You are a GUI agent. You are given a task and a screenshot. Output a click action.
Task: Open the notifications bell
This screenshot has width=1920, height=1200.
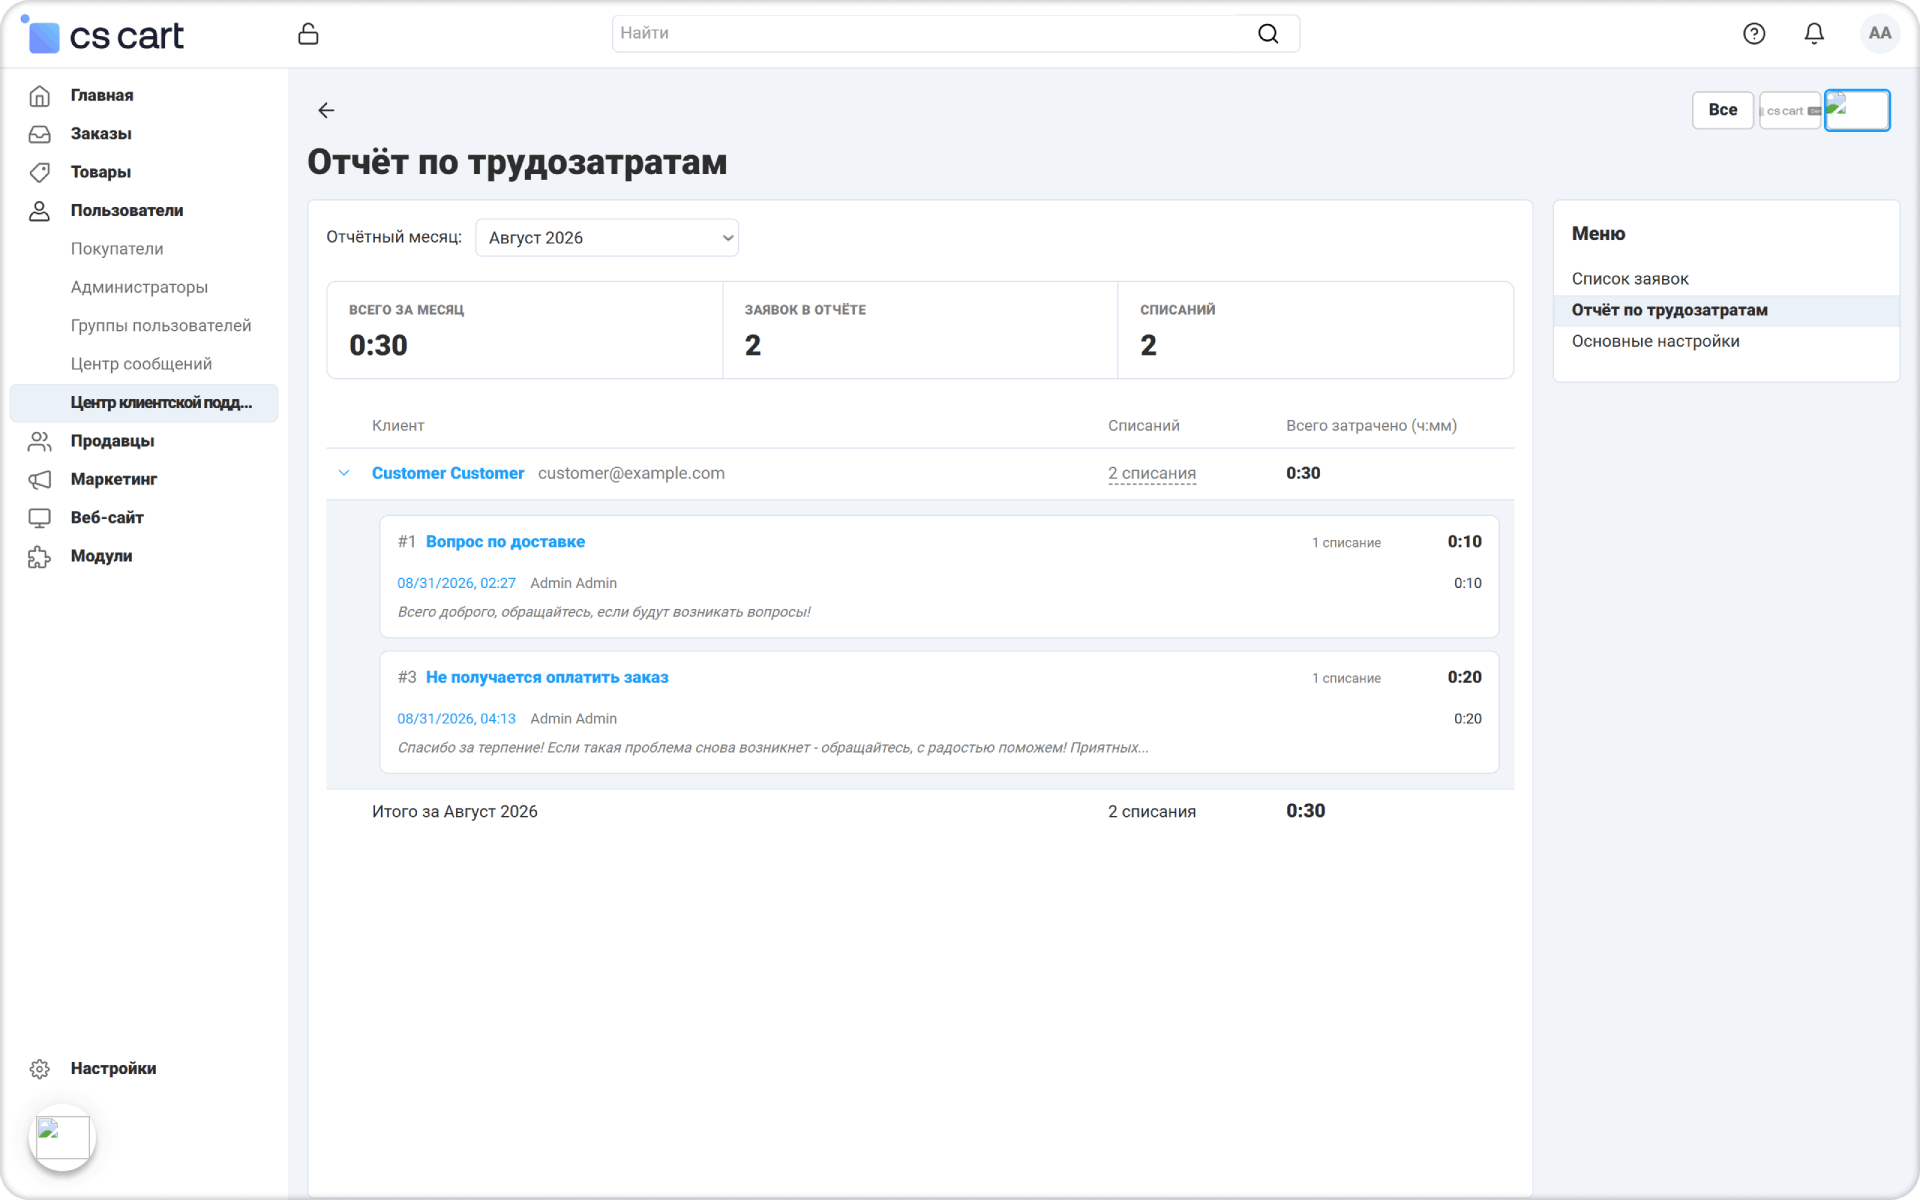pos(1814,34)
